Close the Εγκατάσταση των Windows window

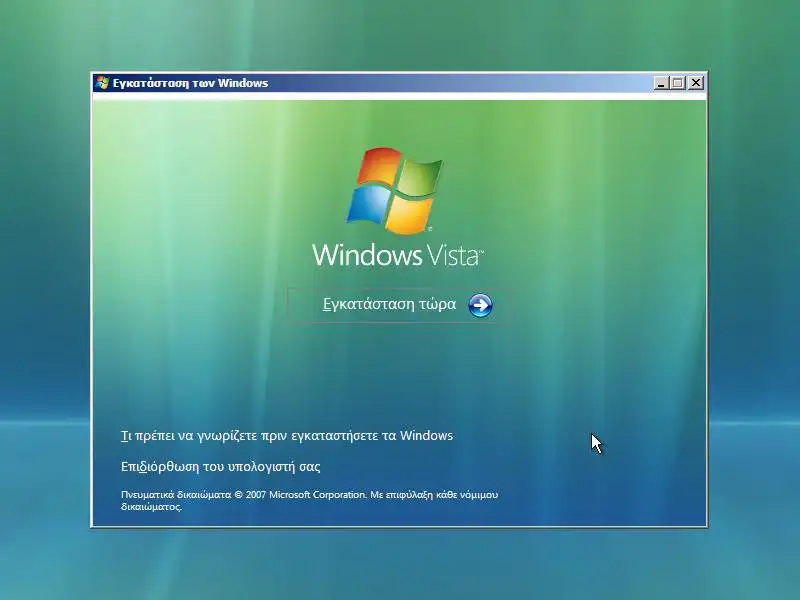[696, 83]
